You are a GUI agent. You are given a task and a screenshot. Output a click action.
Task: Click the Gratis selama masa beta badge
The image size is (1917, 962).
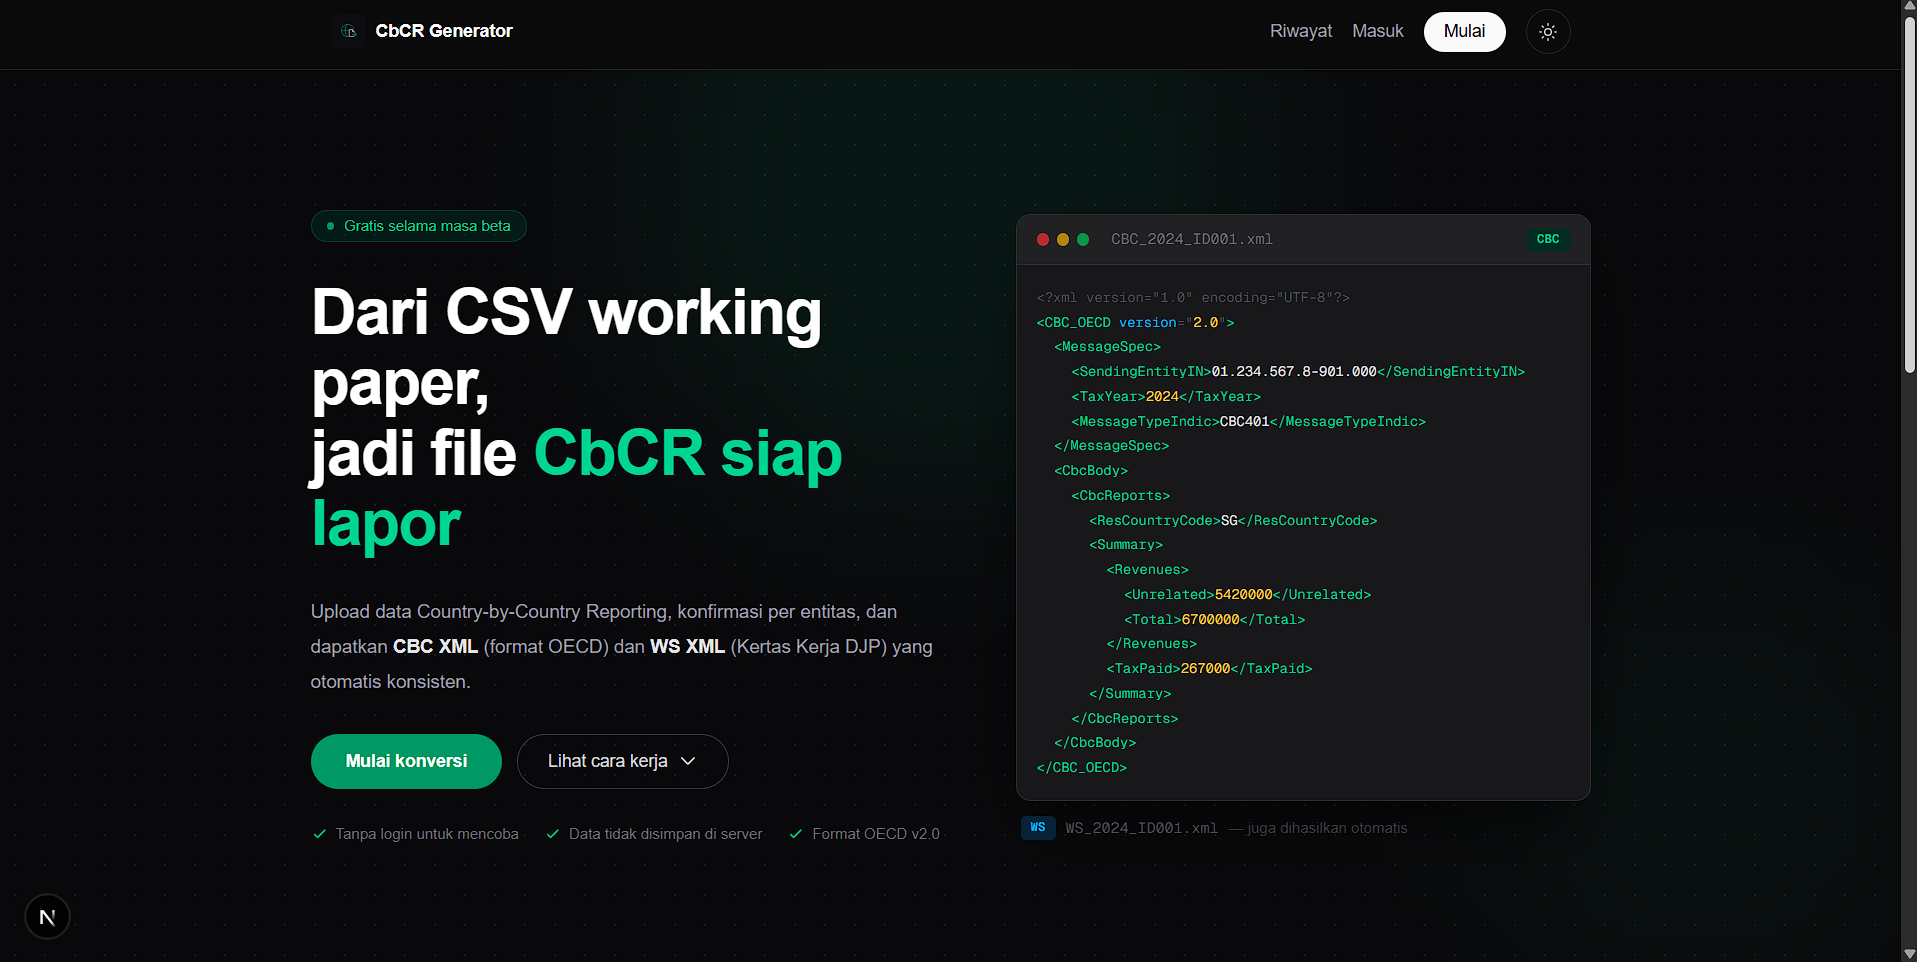click(419, 226)
